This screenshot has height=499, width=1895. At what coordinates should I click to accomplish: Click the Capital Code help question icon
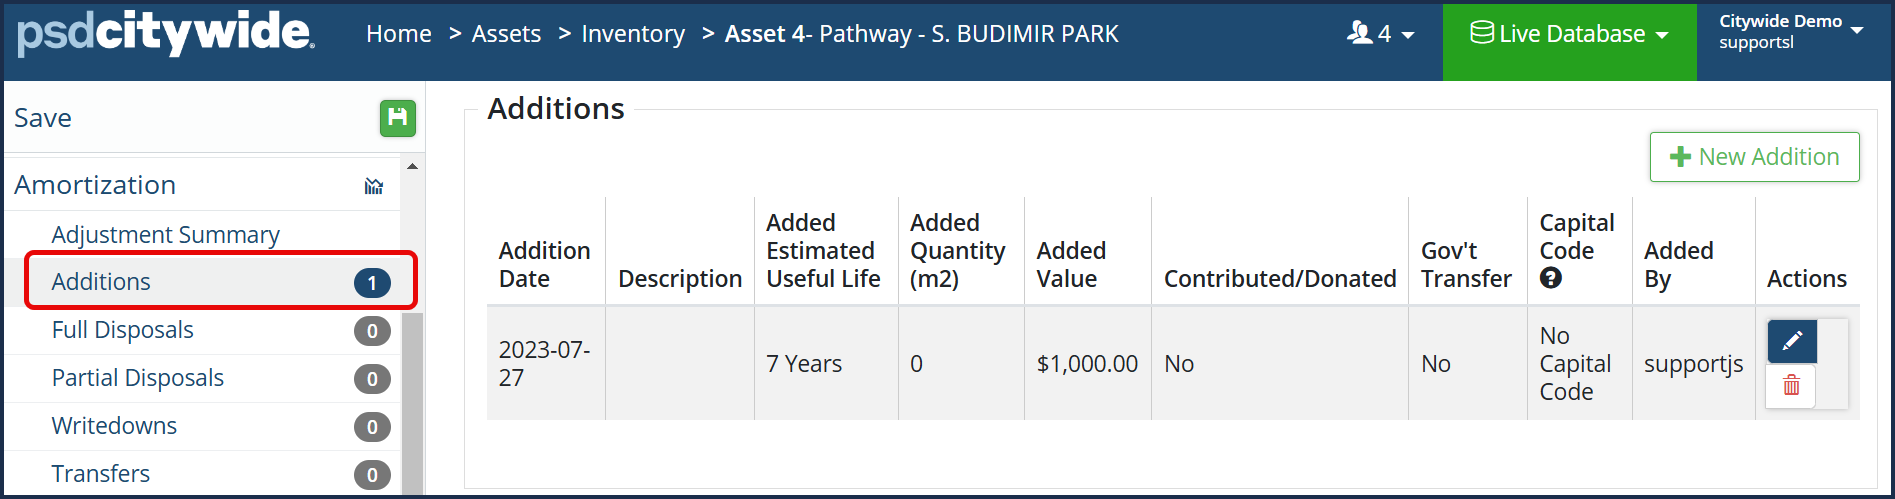click(1551, 279)
